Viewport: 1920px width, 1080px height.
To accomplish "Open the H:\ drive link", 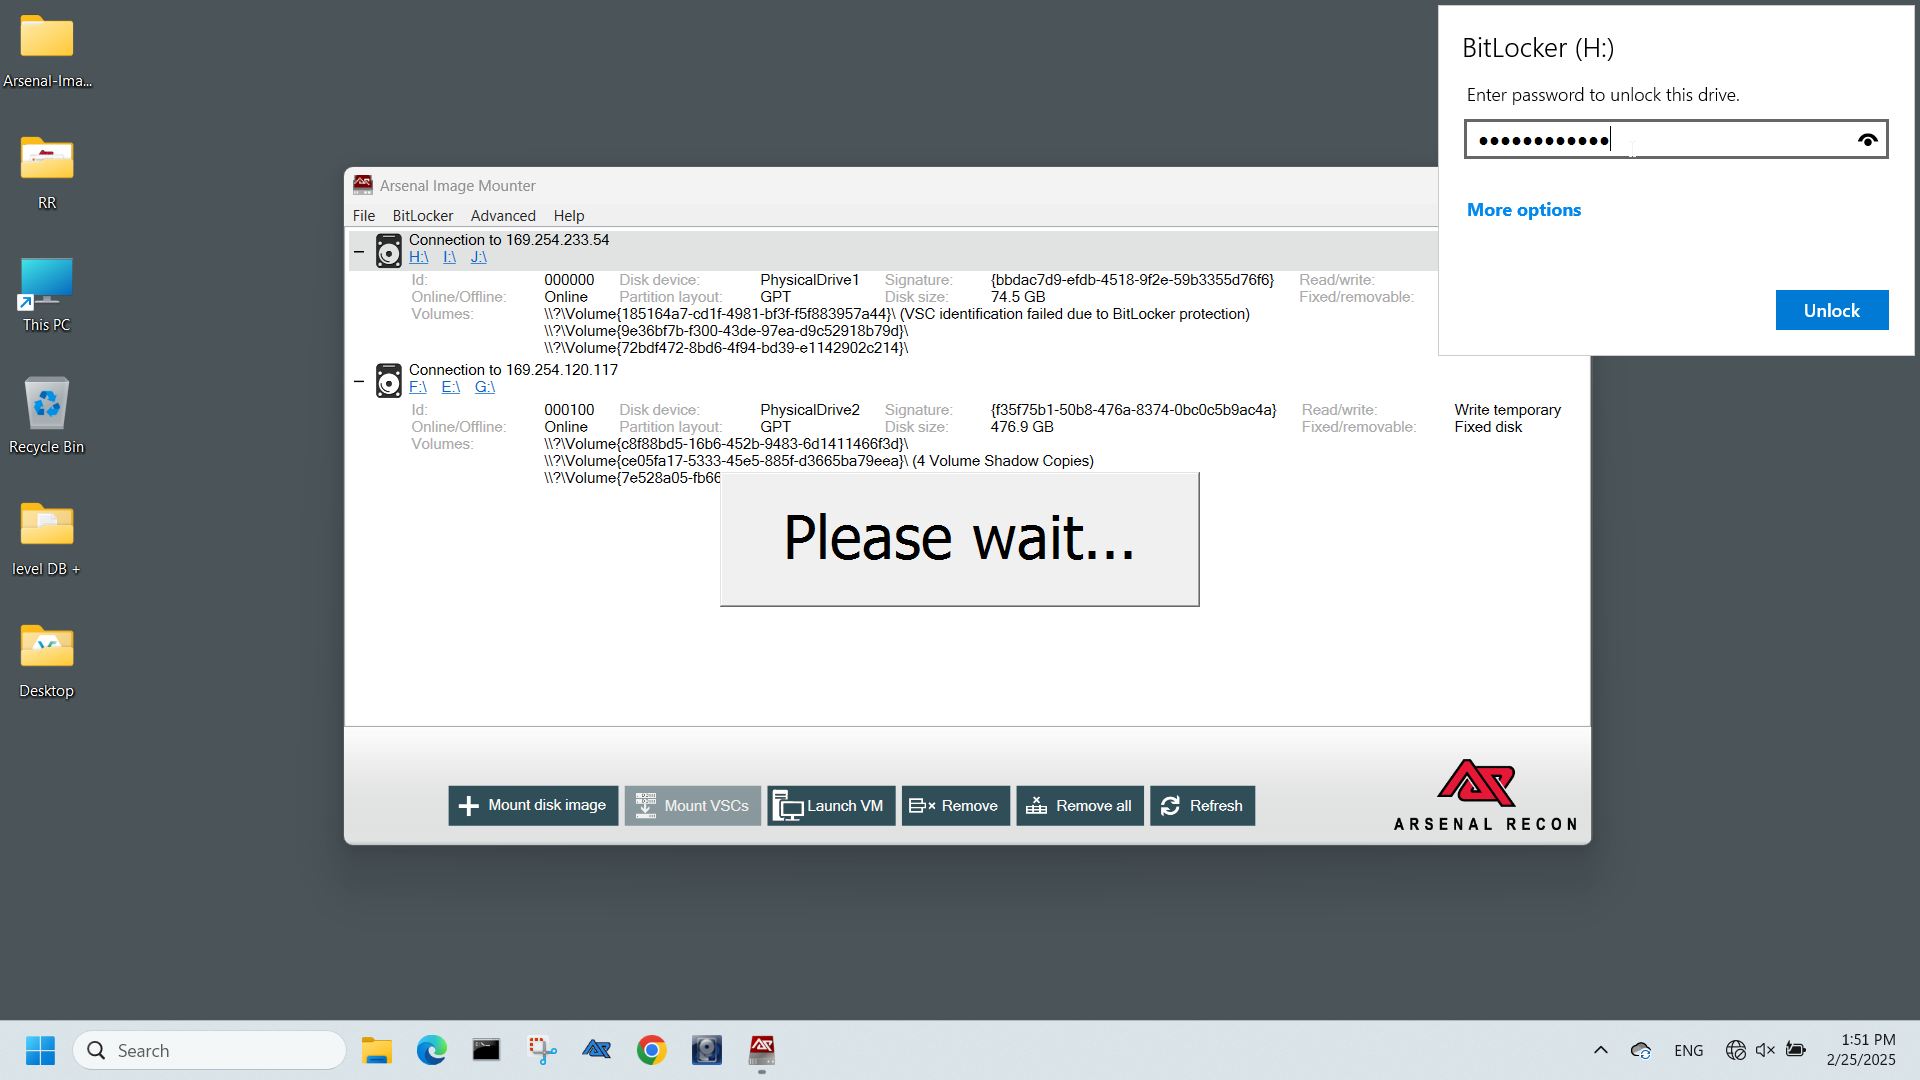I will pyautogui.click(x=418, y=257).
